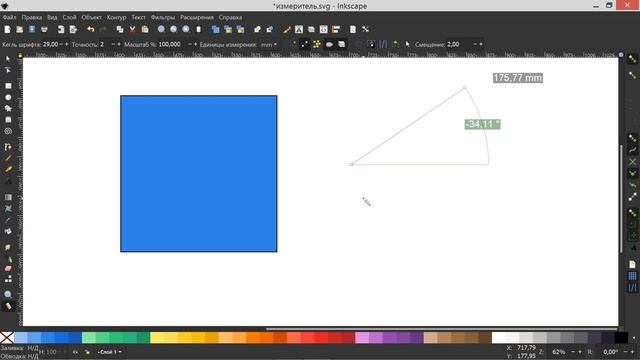The width and height of the screenshot is (640, 360).
Task: Open Align and Distribute dialog
Action: pos(336,29)
